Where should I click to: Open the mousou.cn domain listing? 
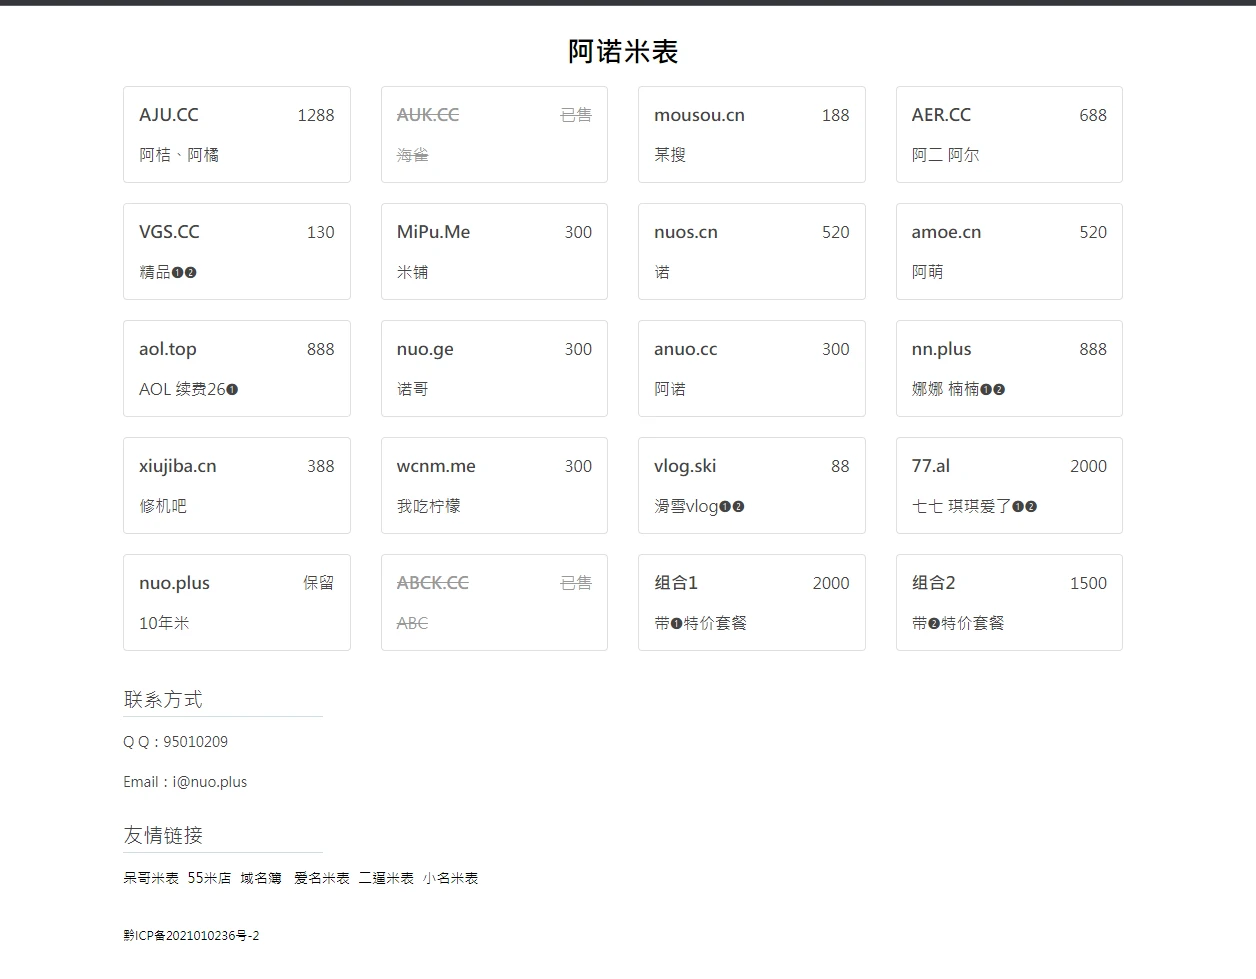[x=751, y=135]
